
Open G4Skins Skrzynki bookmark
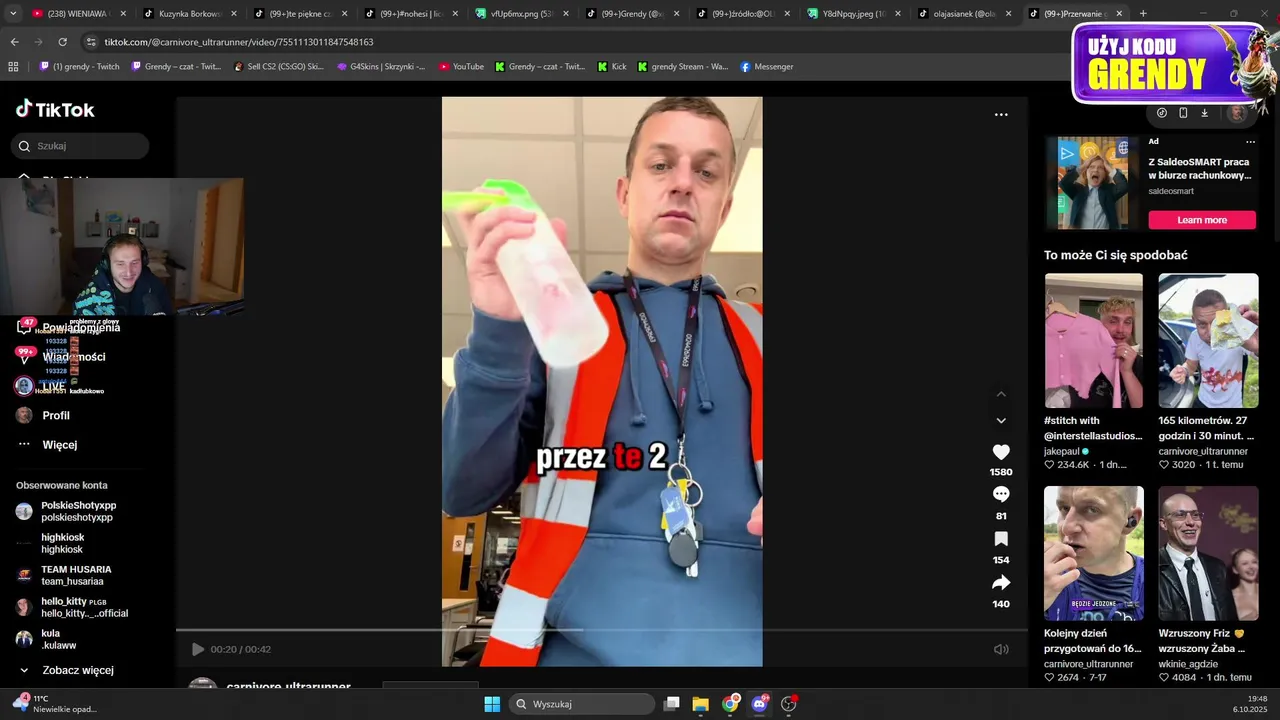[x=381, y=67]
